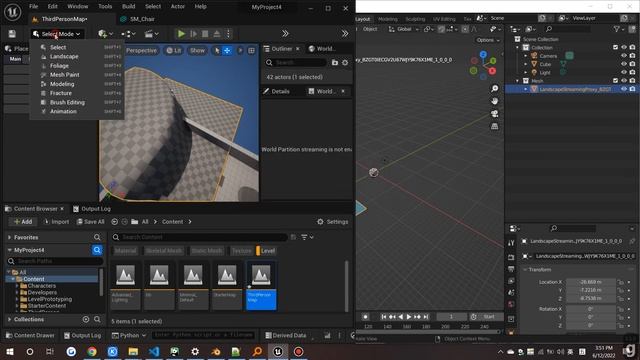
Task: Click the Content Browser Import button
Action: point(56,222)
